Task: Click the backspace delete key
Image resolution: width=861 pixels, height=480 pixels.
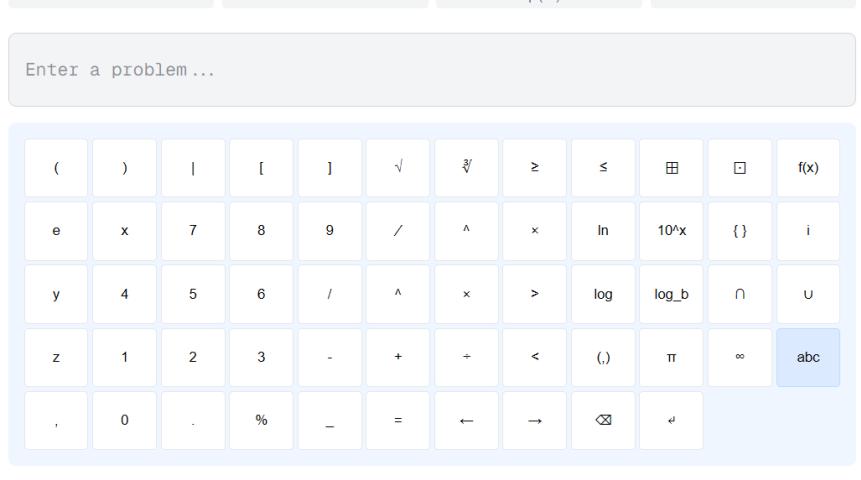Action: pos(603,420)
